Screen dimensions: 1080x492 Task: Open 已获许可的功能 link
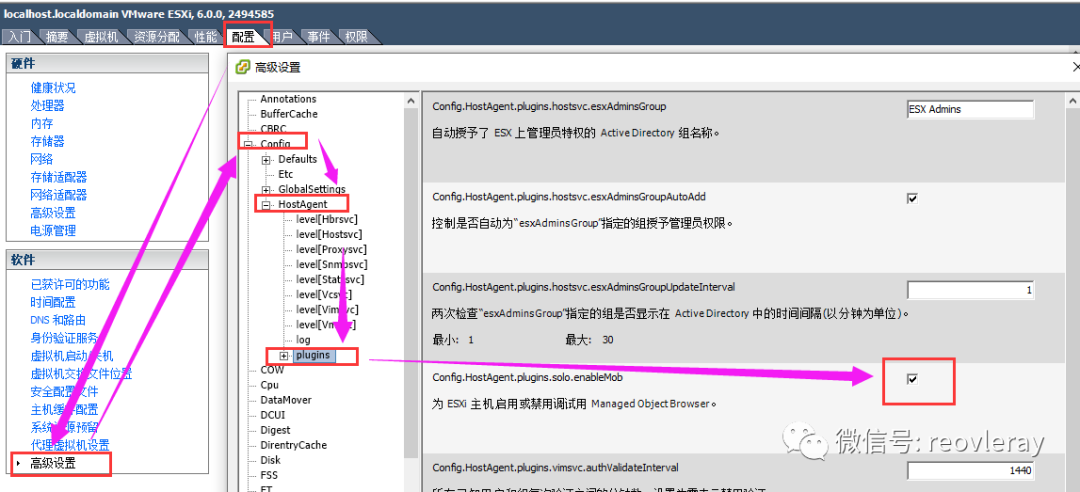point(70,285)
